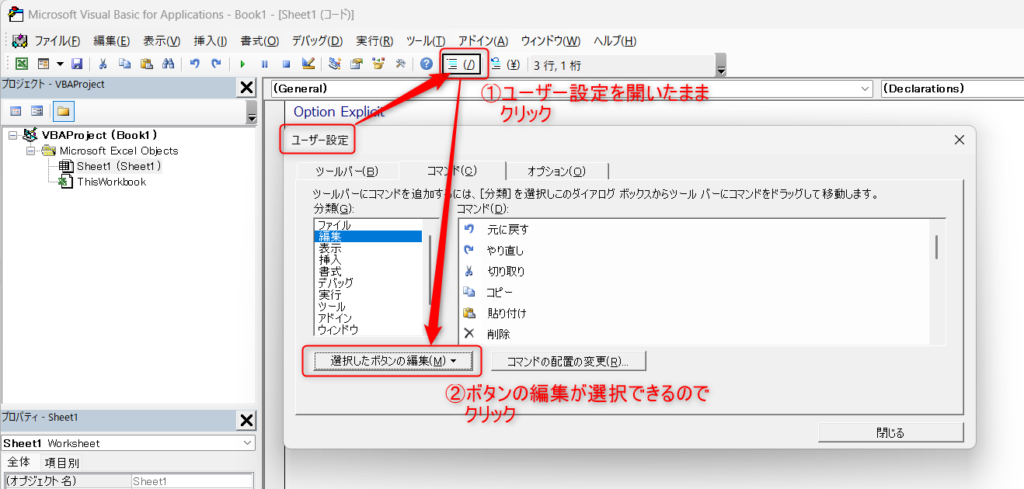Switch to the コマンド(C) tab
The width and height of the screenshot is (1024, 489).
coord(452,170)
